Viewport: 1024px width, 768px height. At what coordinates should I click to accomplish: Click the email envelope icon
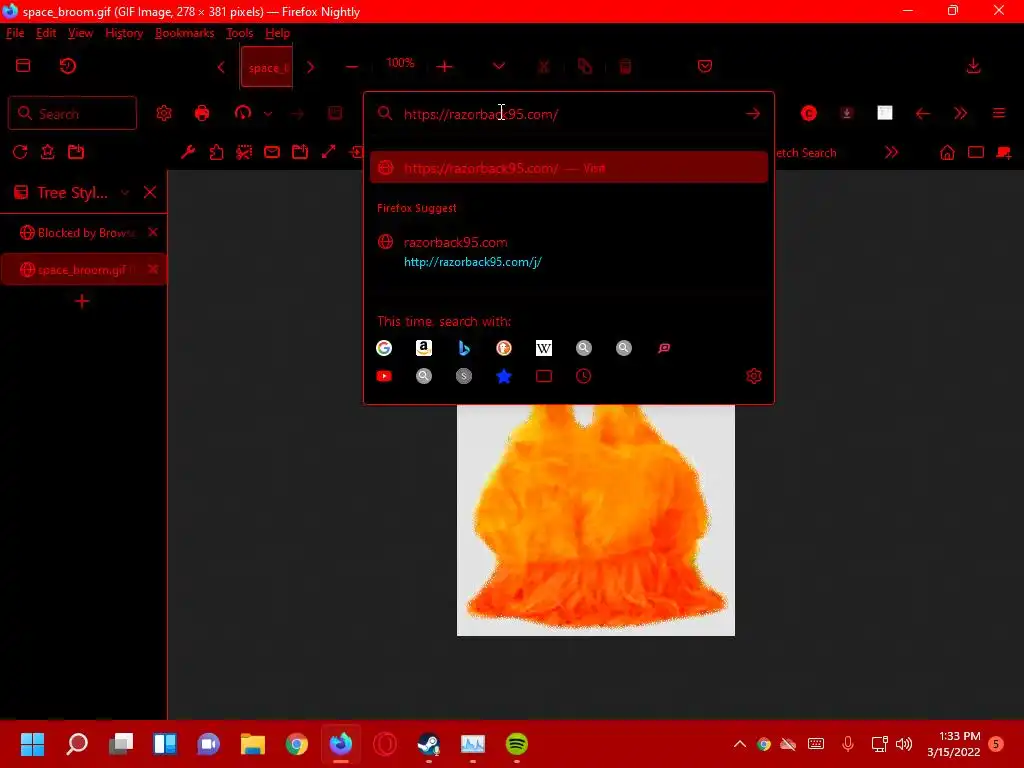272,152
